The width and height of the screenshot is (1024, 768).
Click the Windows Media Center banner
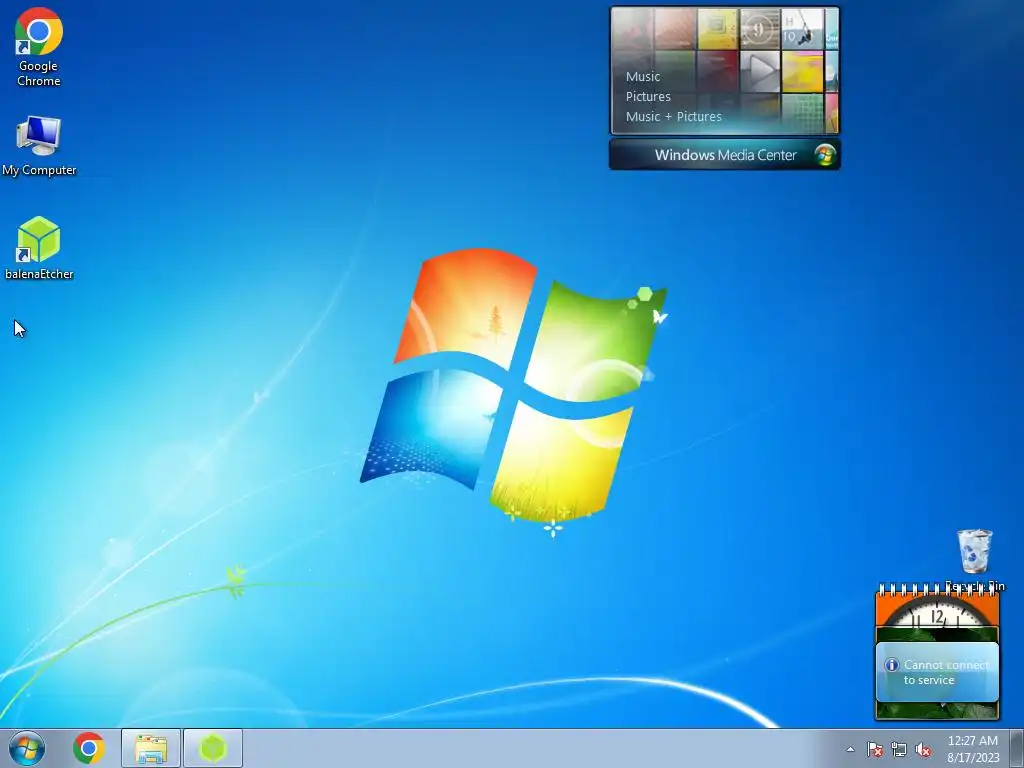click(x=724, y=155)
